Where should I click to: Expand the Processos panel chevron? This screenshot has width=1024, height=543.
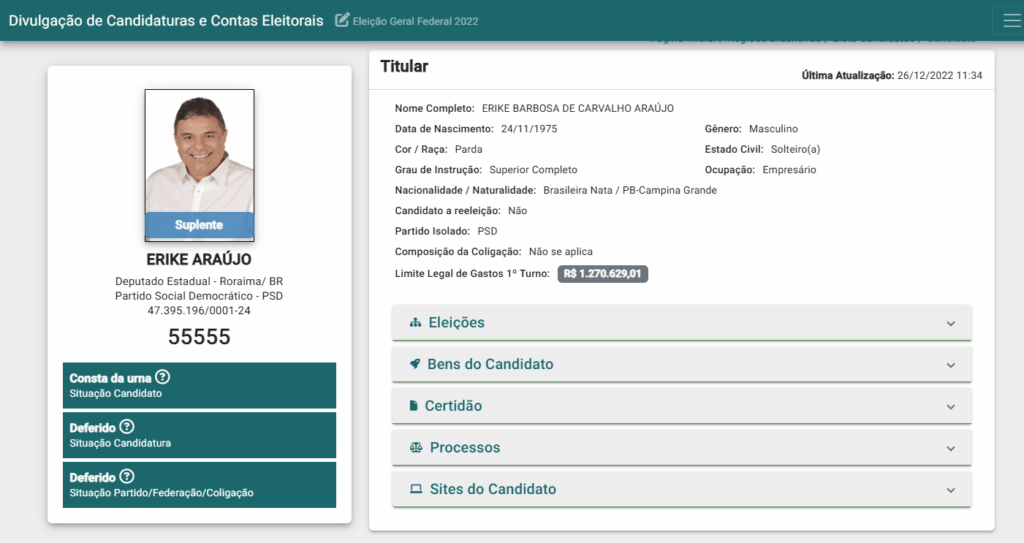click(x=951, y=448)
